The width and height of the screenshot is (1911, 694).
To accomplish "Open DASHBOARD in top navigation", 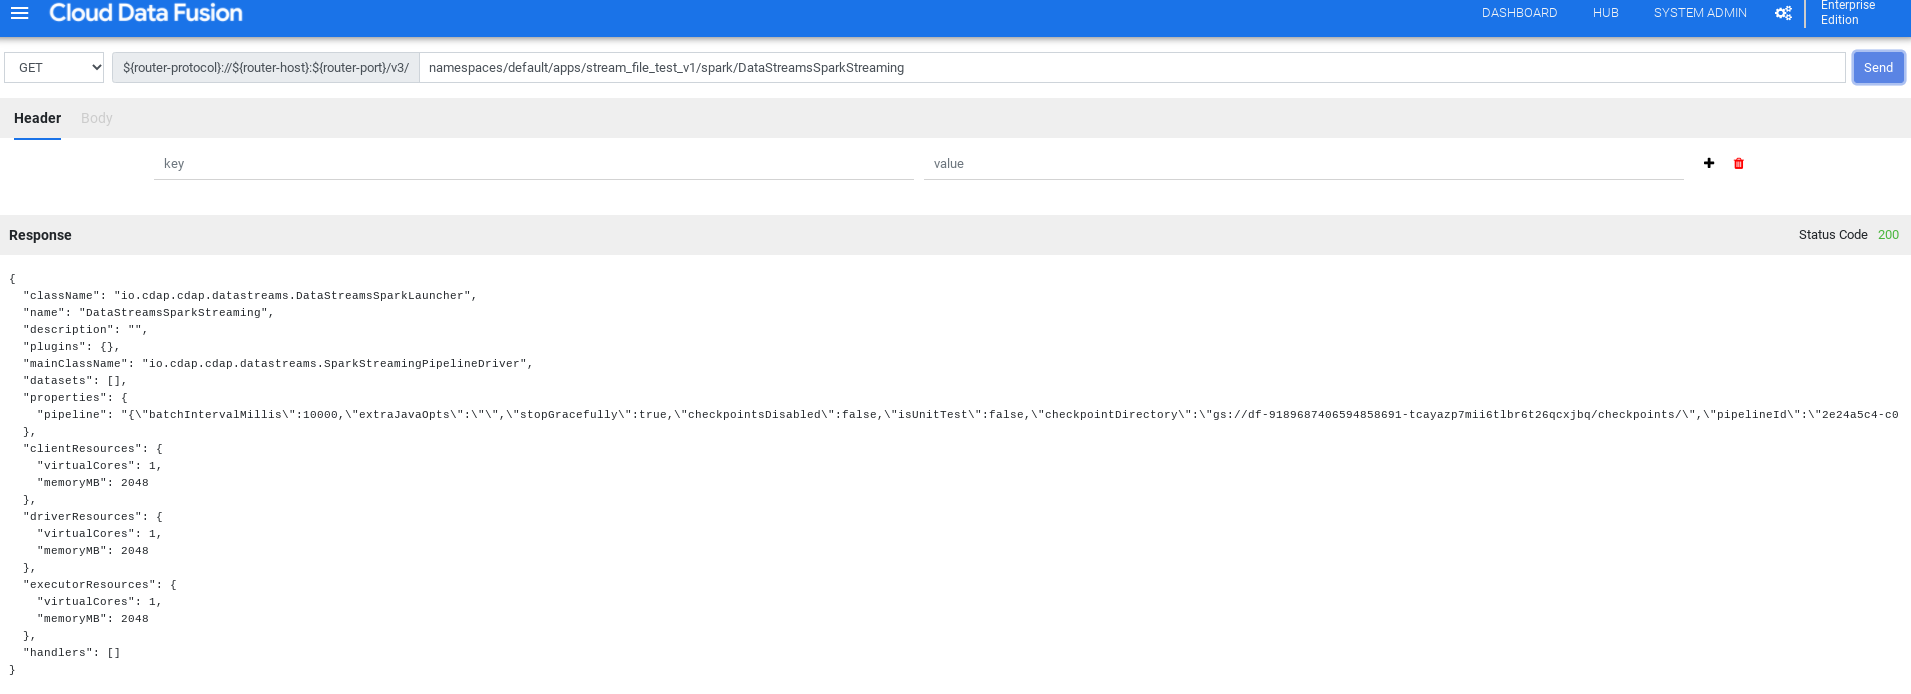I will (x=1519, y=13).
